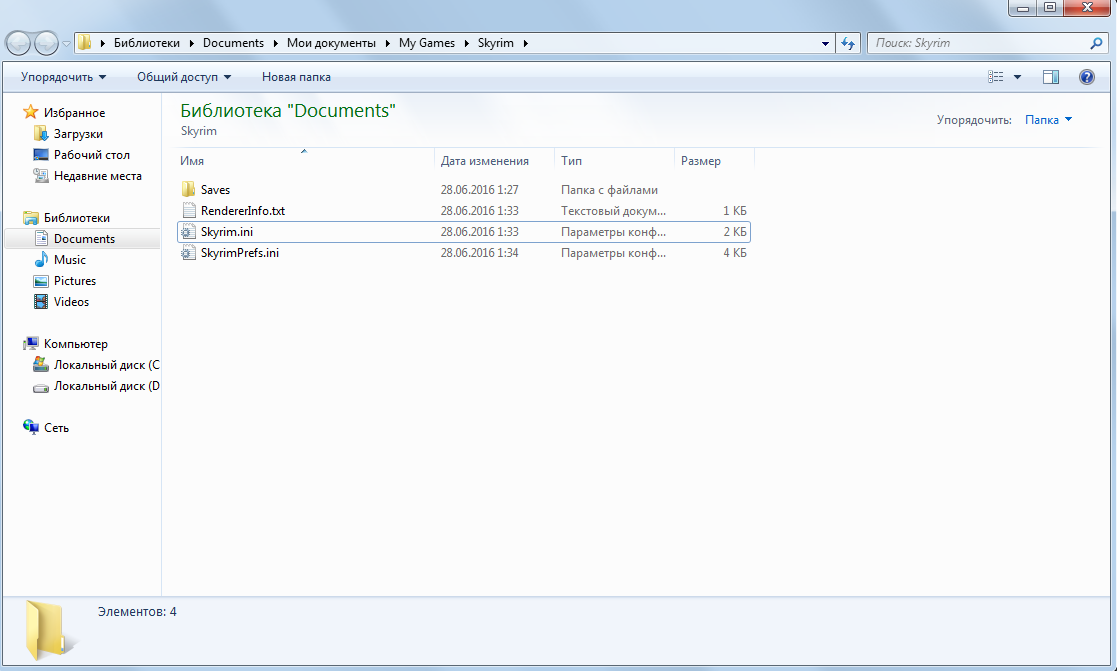Click the Локальный диск (C drive icon
The width and height of the screenshot is (1117, 671).
pyautogui.click(x=41, y=365)
